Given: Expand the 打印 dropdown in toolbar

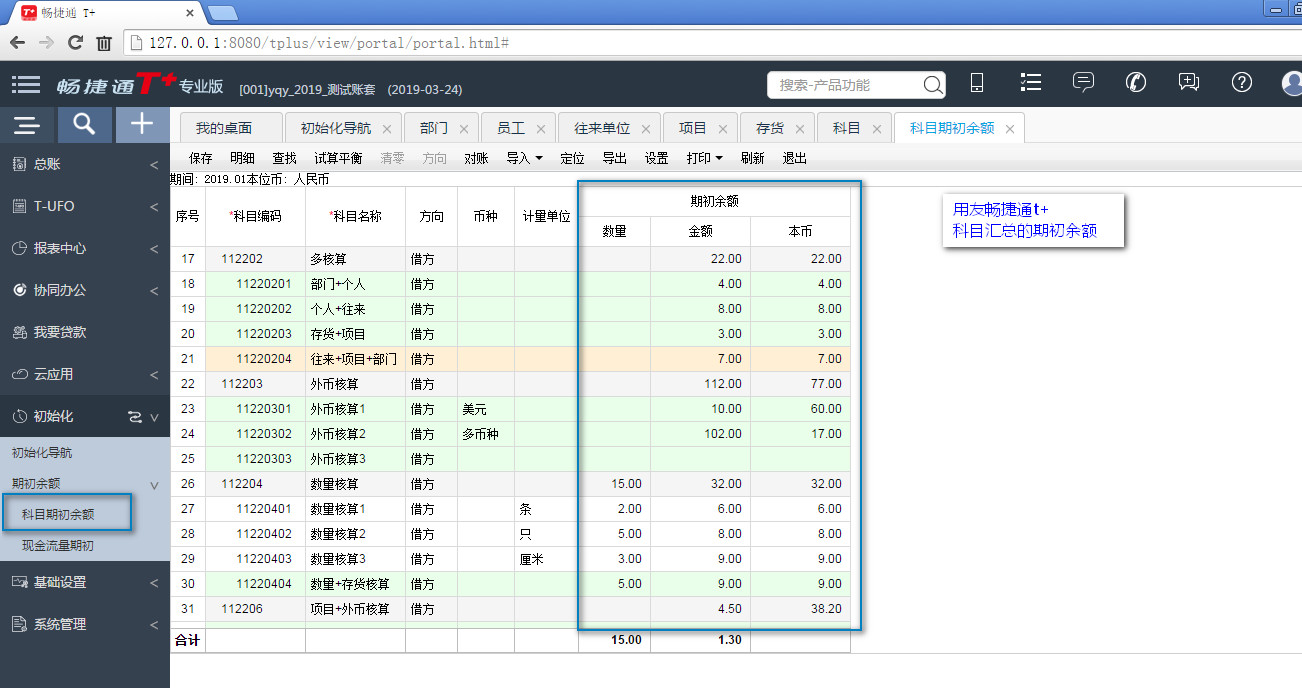Looking at the screenshot, I should coord(704,158).
